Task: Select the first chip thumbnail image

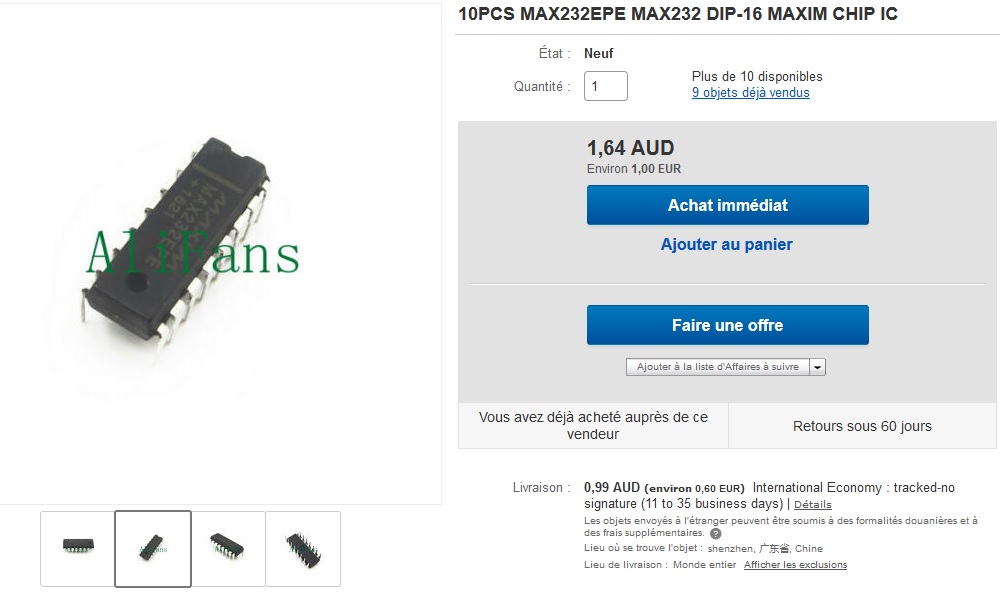Action: click(78, 549)
